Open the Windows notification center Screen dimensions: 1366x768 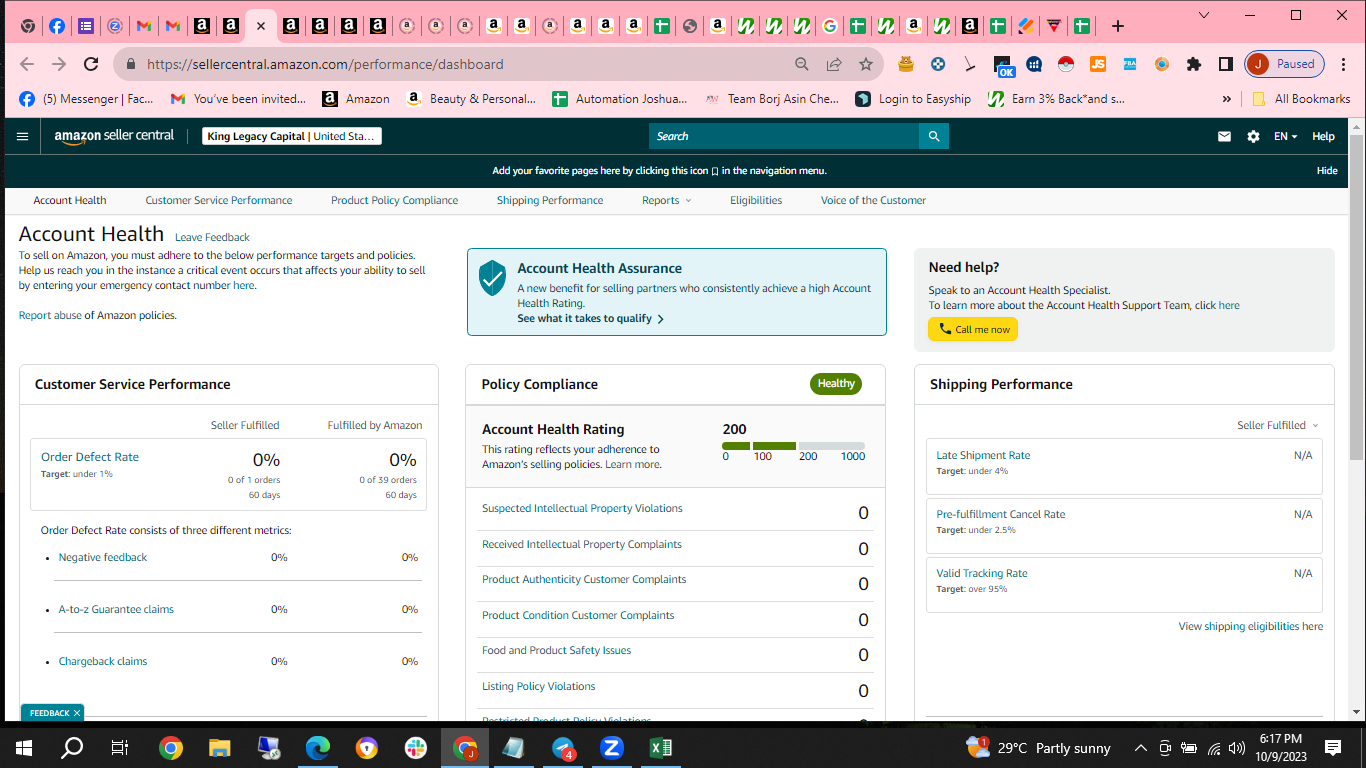click(1333, 748)
